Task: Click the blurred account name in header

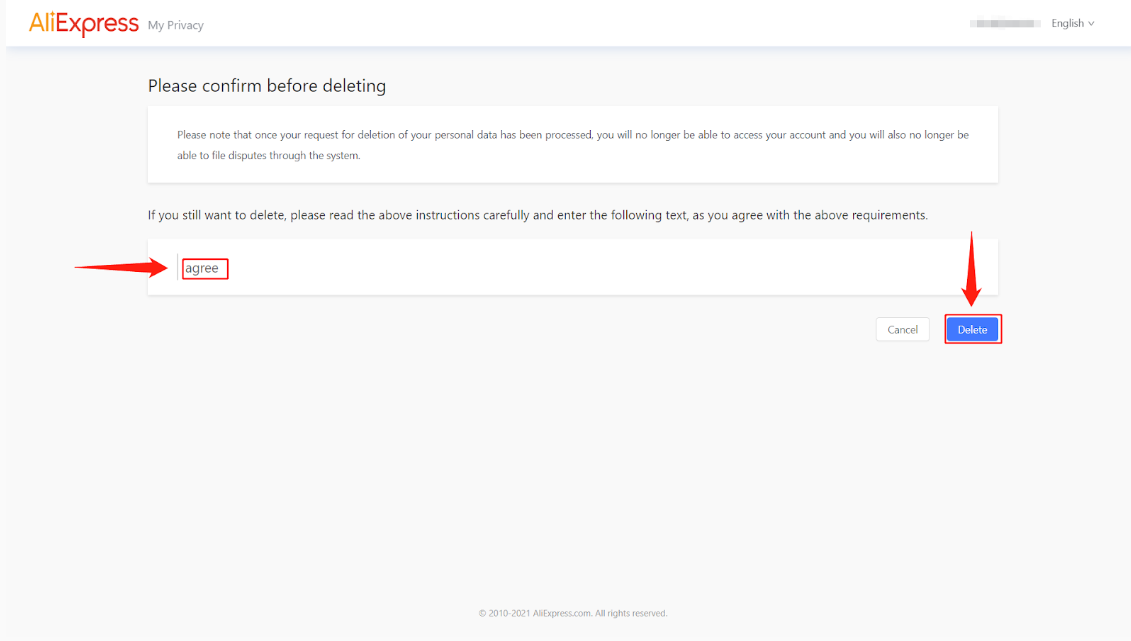Action: click(x=1005, y=24)
